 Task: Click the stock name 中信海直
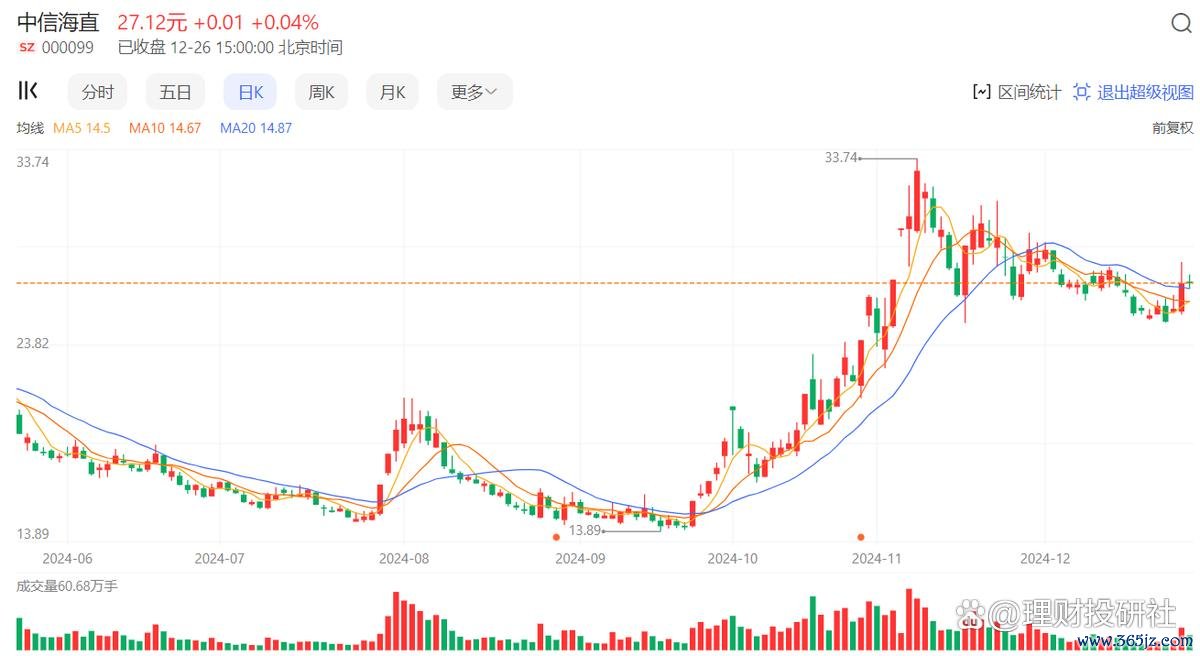pyautogui.click(x=59, y=22)
